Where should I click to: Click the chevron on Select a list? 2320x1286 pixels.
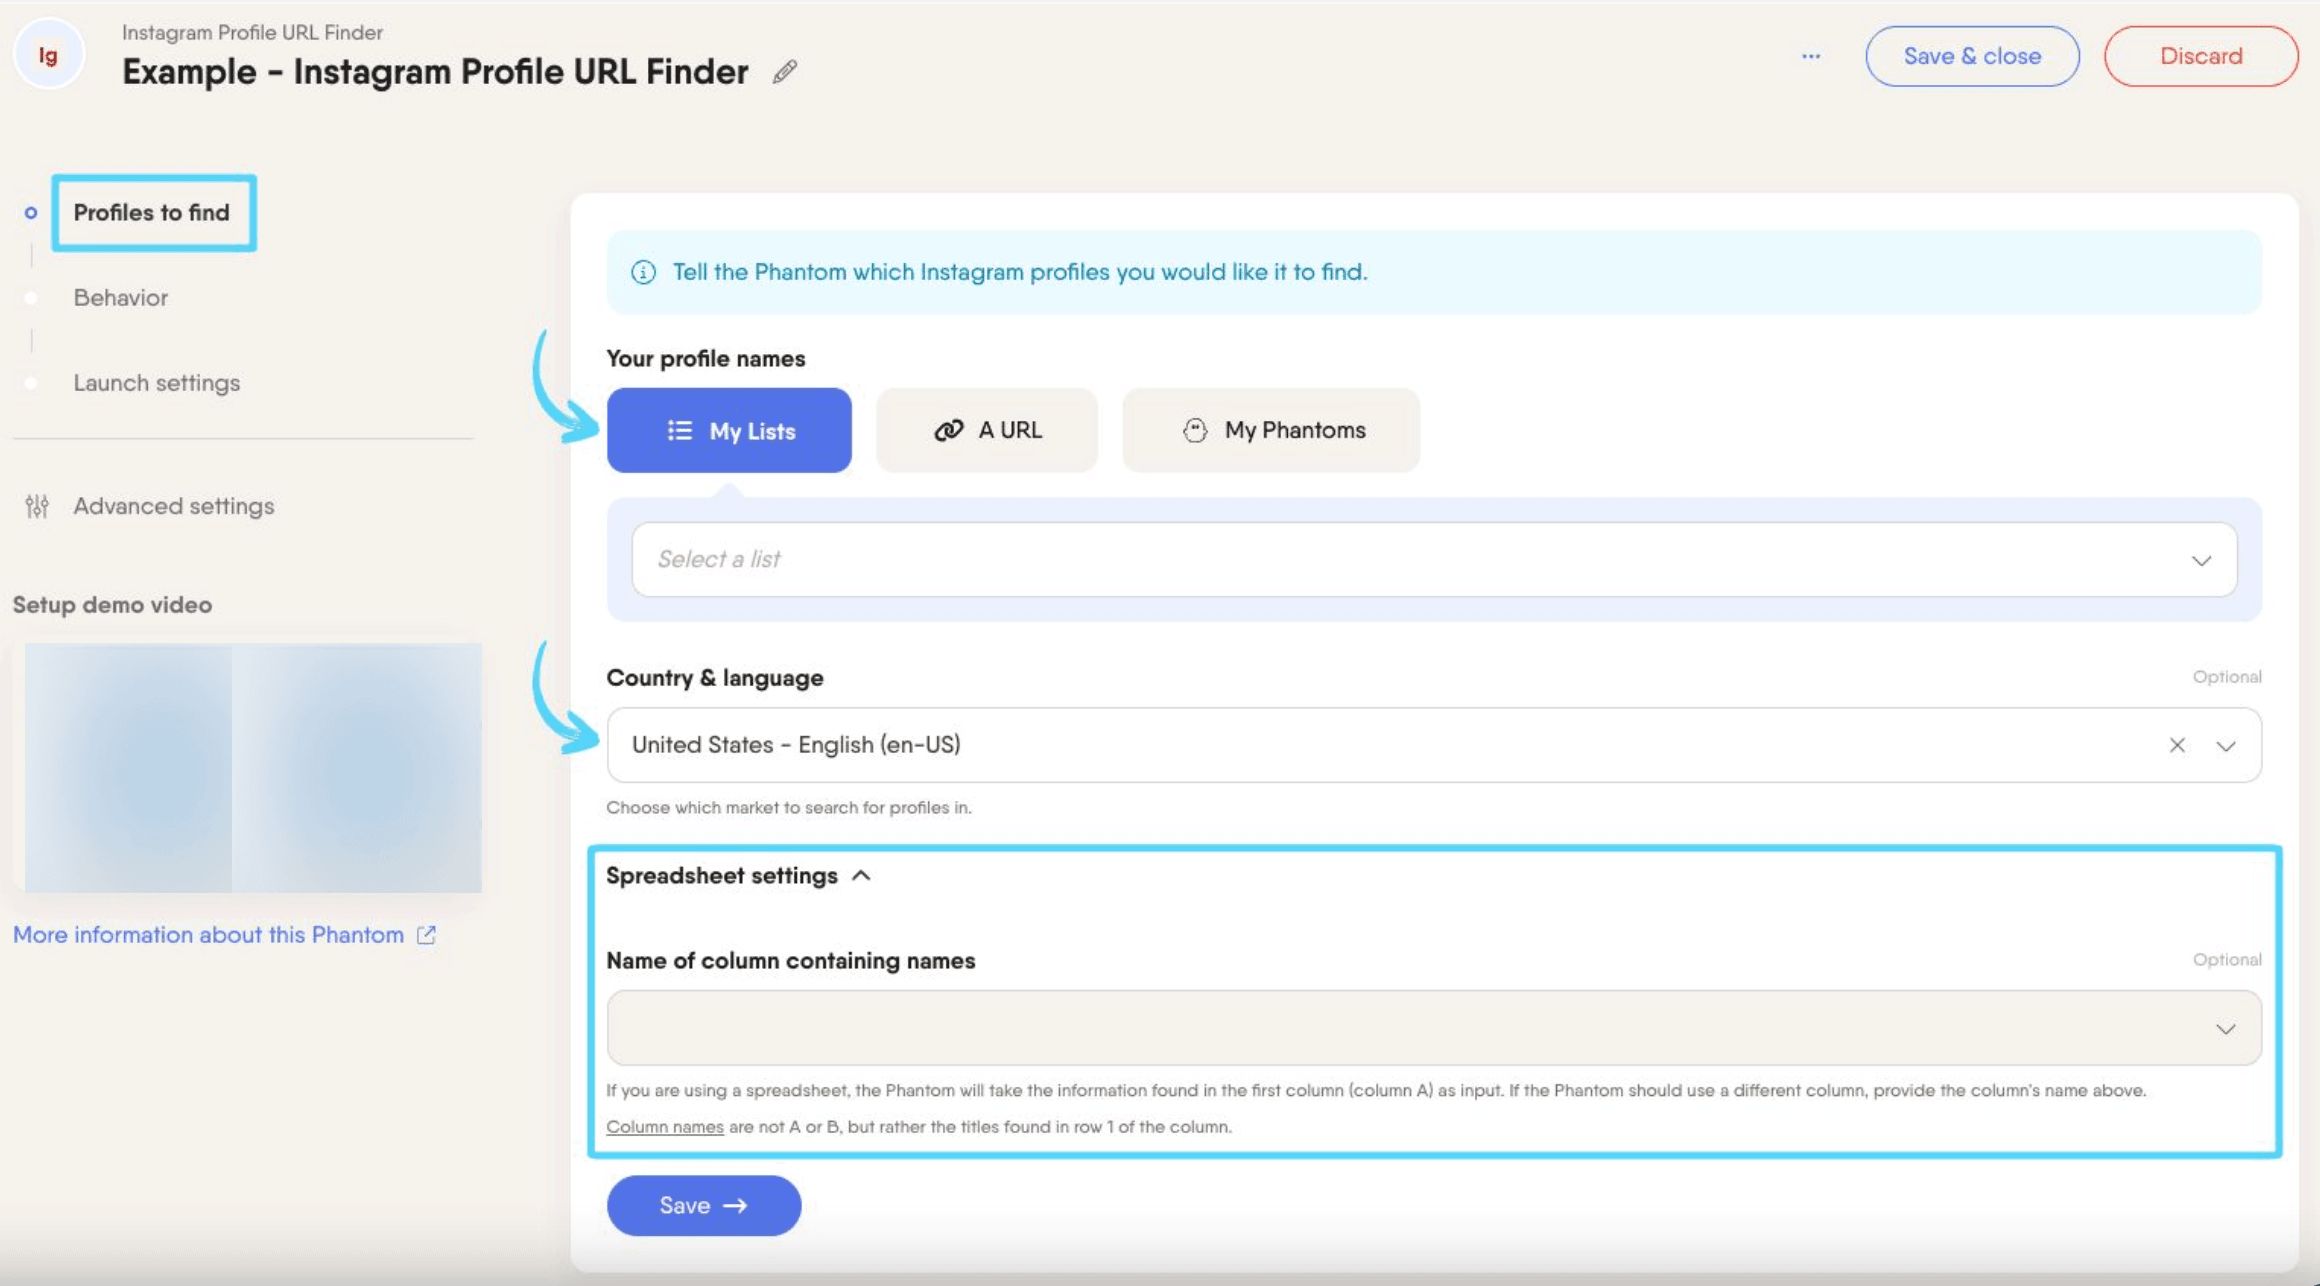point(2201,560)
